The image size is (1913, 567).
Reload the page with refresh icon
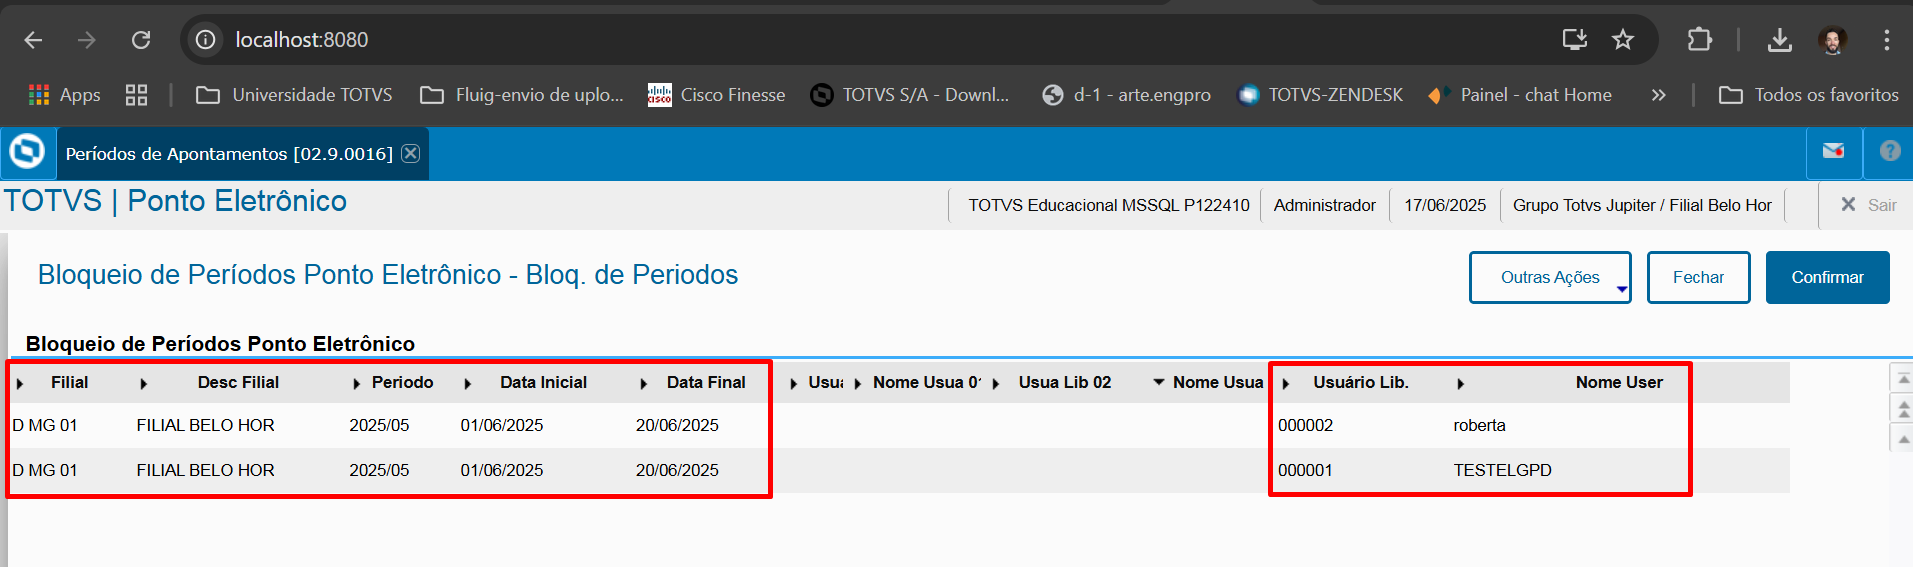click(x=141, y=40)
